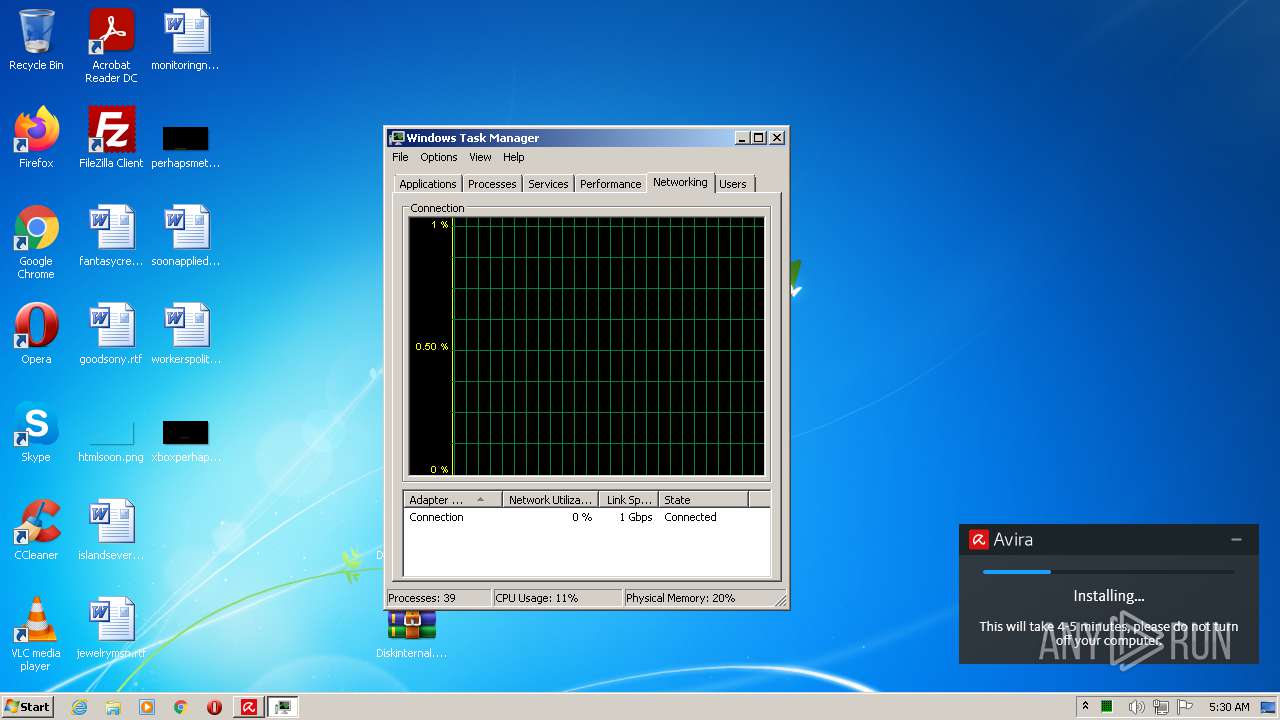This screenshot has width=1280, height=720.
Task: Click Task Manager taskbar button
Action: [x=283, y=707]
